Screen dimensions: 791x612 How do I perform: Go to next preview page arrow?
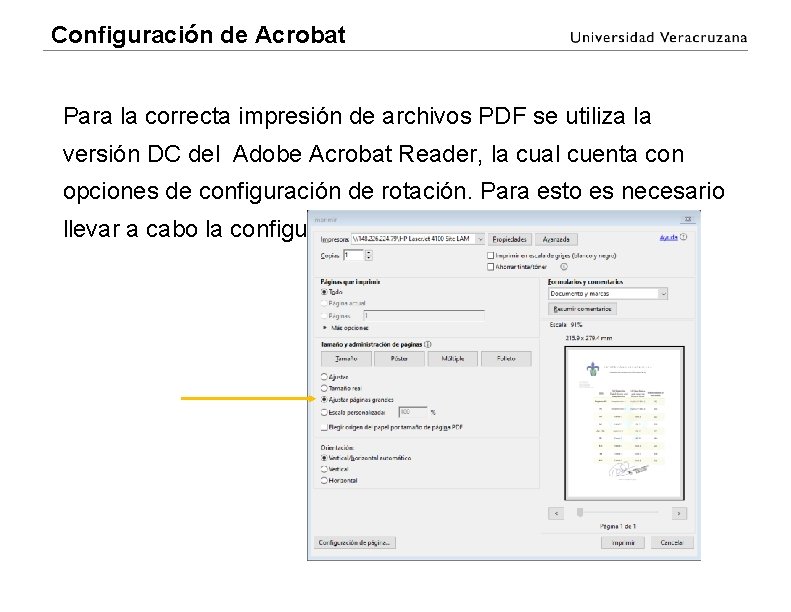click(x=679, y=514)
